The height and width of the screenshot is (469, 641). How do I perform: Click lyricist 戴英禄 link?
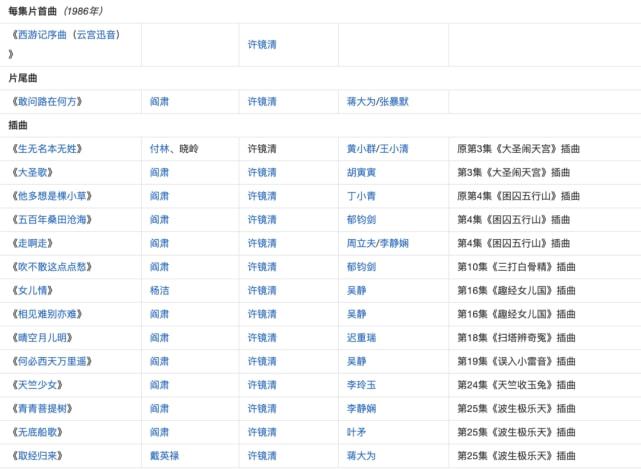[x=164, y=456]
